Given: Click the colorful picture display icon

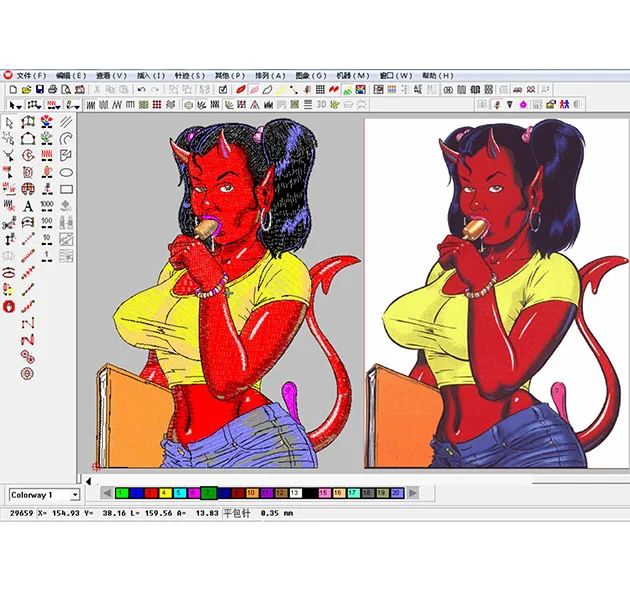Looking at the screenshot, I should click(x=360, y=90).
